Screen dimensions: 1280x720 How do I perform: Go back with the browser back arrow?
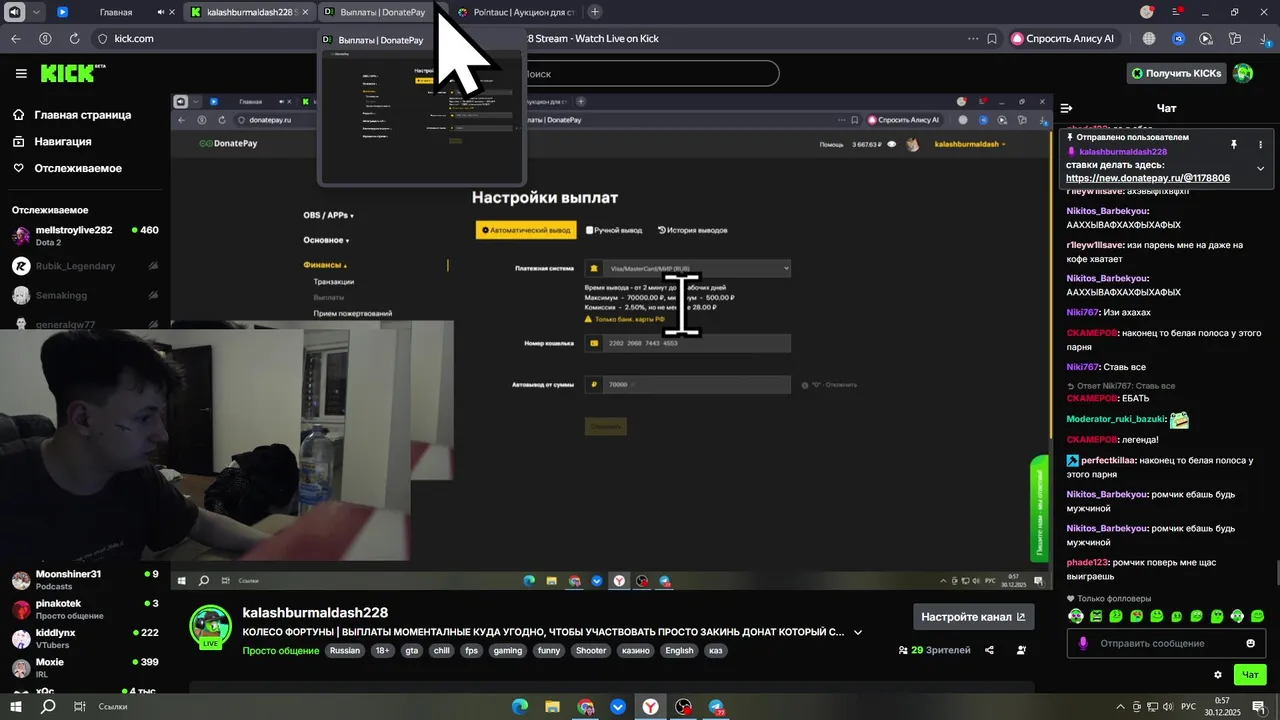[15, 39]
